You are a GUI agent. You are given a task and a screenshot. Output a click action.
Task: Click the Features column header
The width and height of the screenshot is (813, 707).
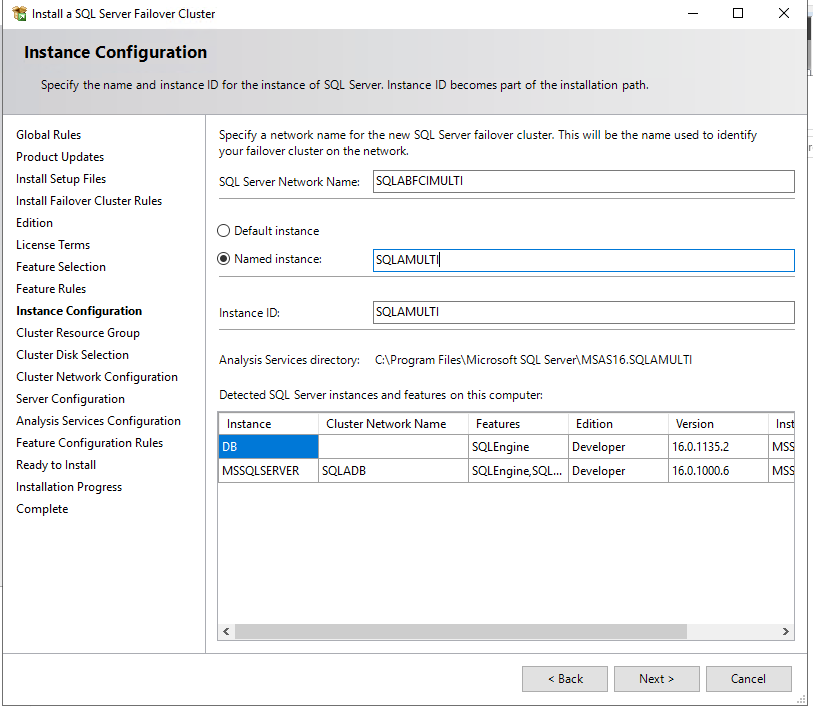518,424
